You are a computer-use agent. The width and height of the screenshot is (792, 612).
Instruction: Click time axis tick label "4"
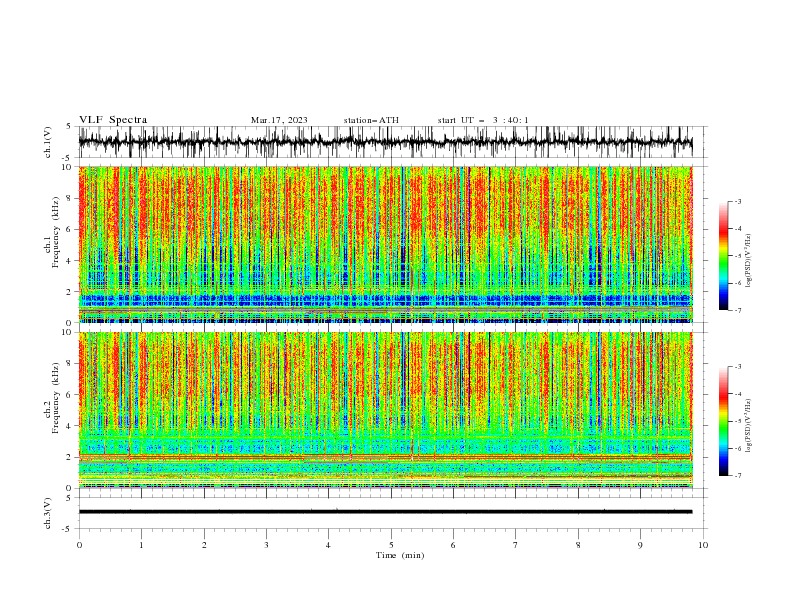[x=329, y=545]
